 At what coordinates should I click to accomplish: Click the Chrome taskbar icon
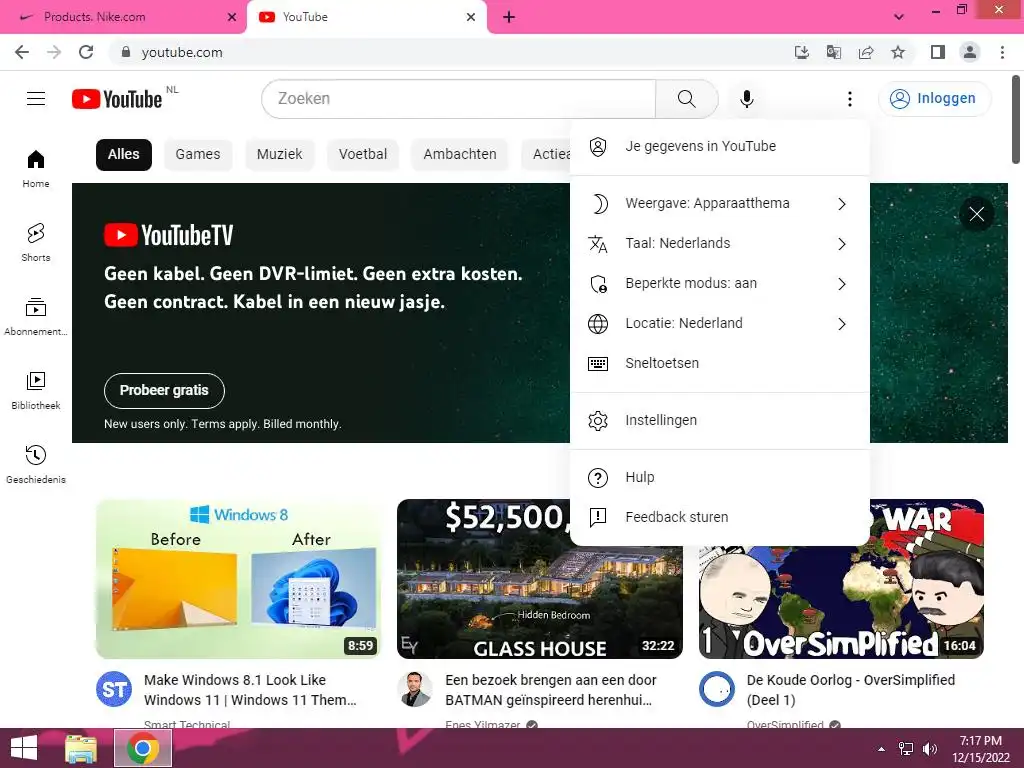coord(143,748)
